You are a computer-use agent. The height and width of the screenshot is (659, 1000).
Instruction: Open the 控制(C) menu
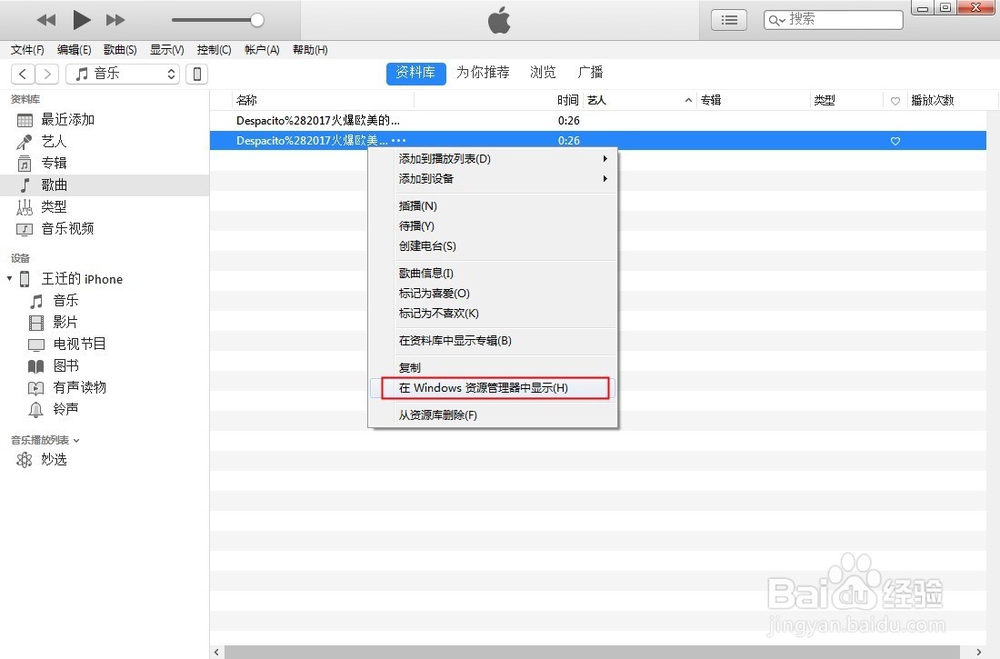(214, 50)
